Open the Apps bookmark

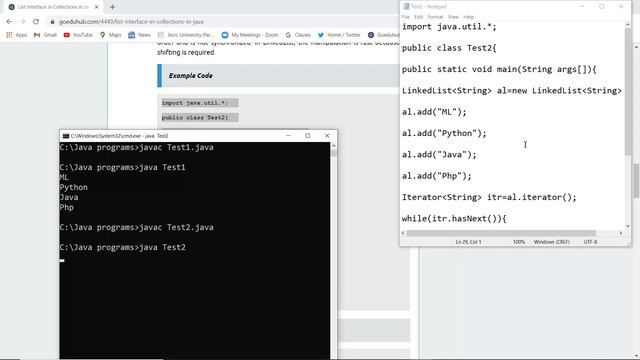(x=17, y=35)
